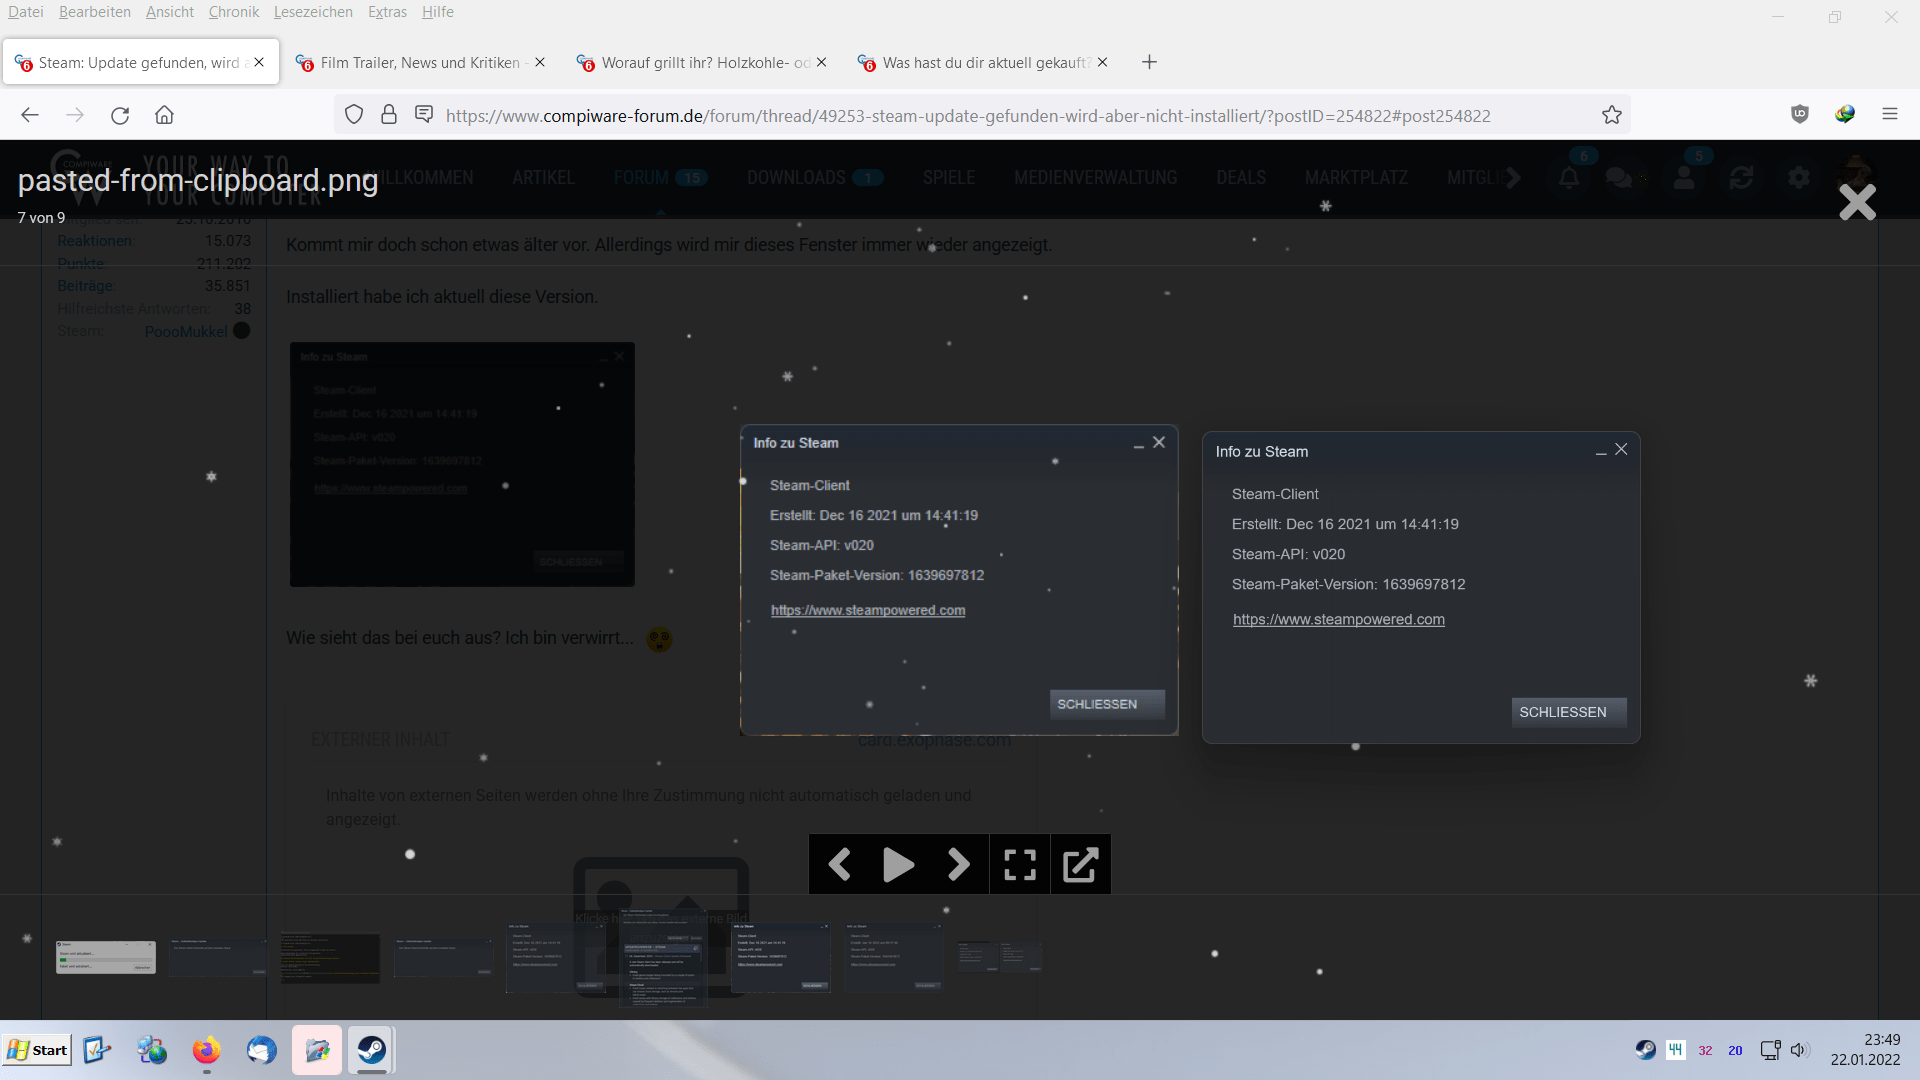
Task: Select the fifth thumbnail, an Info zu Steam image
Action: point(555,957)
